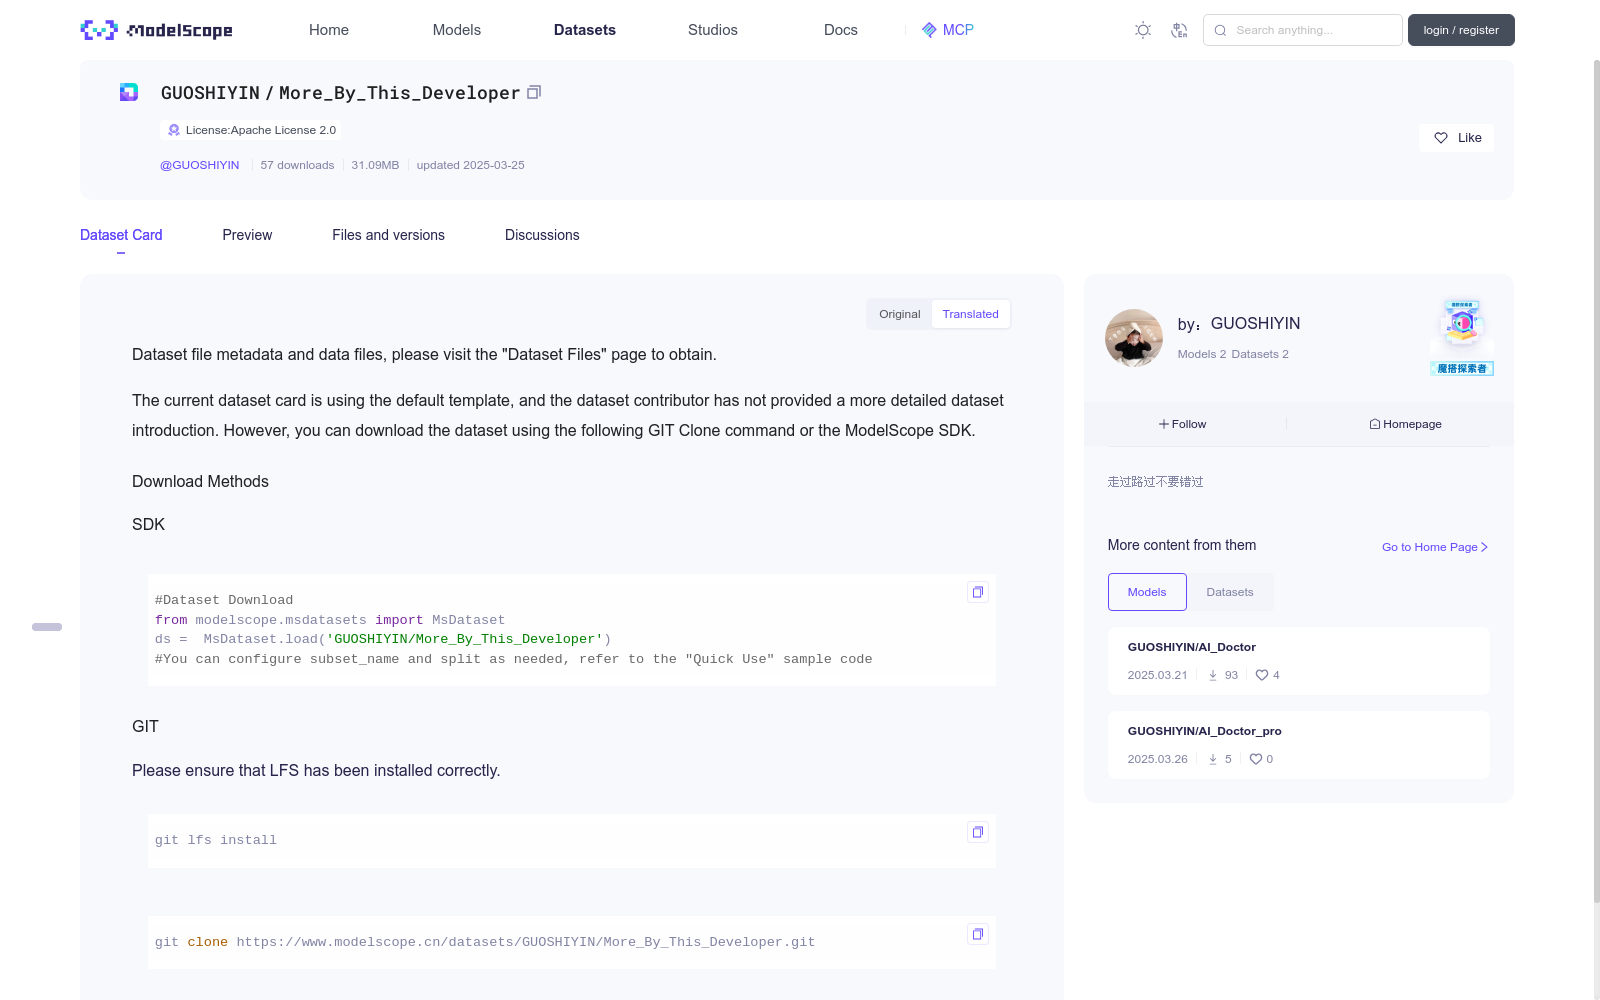Click the heart icon for AI_Doctor

[x=1262, y=675]
